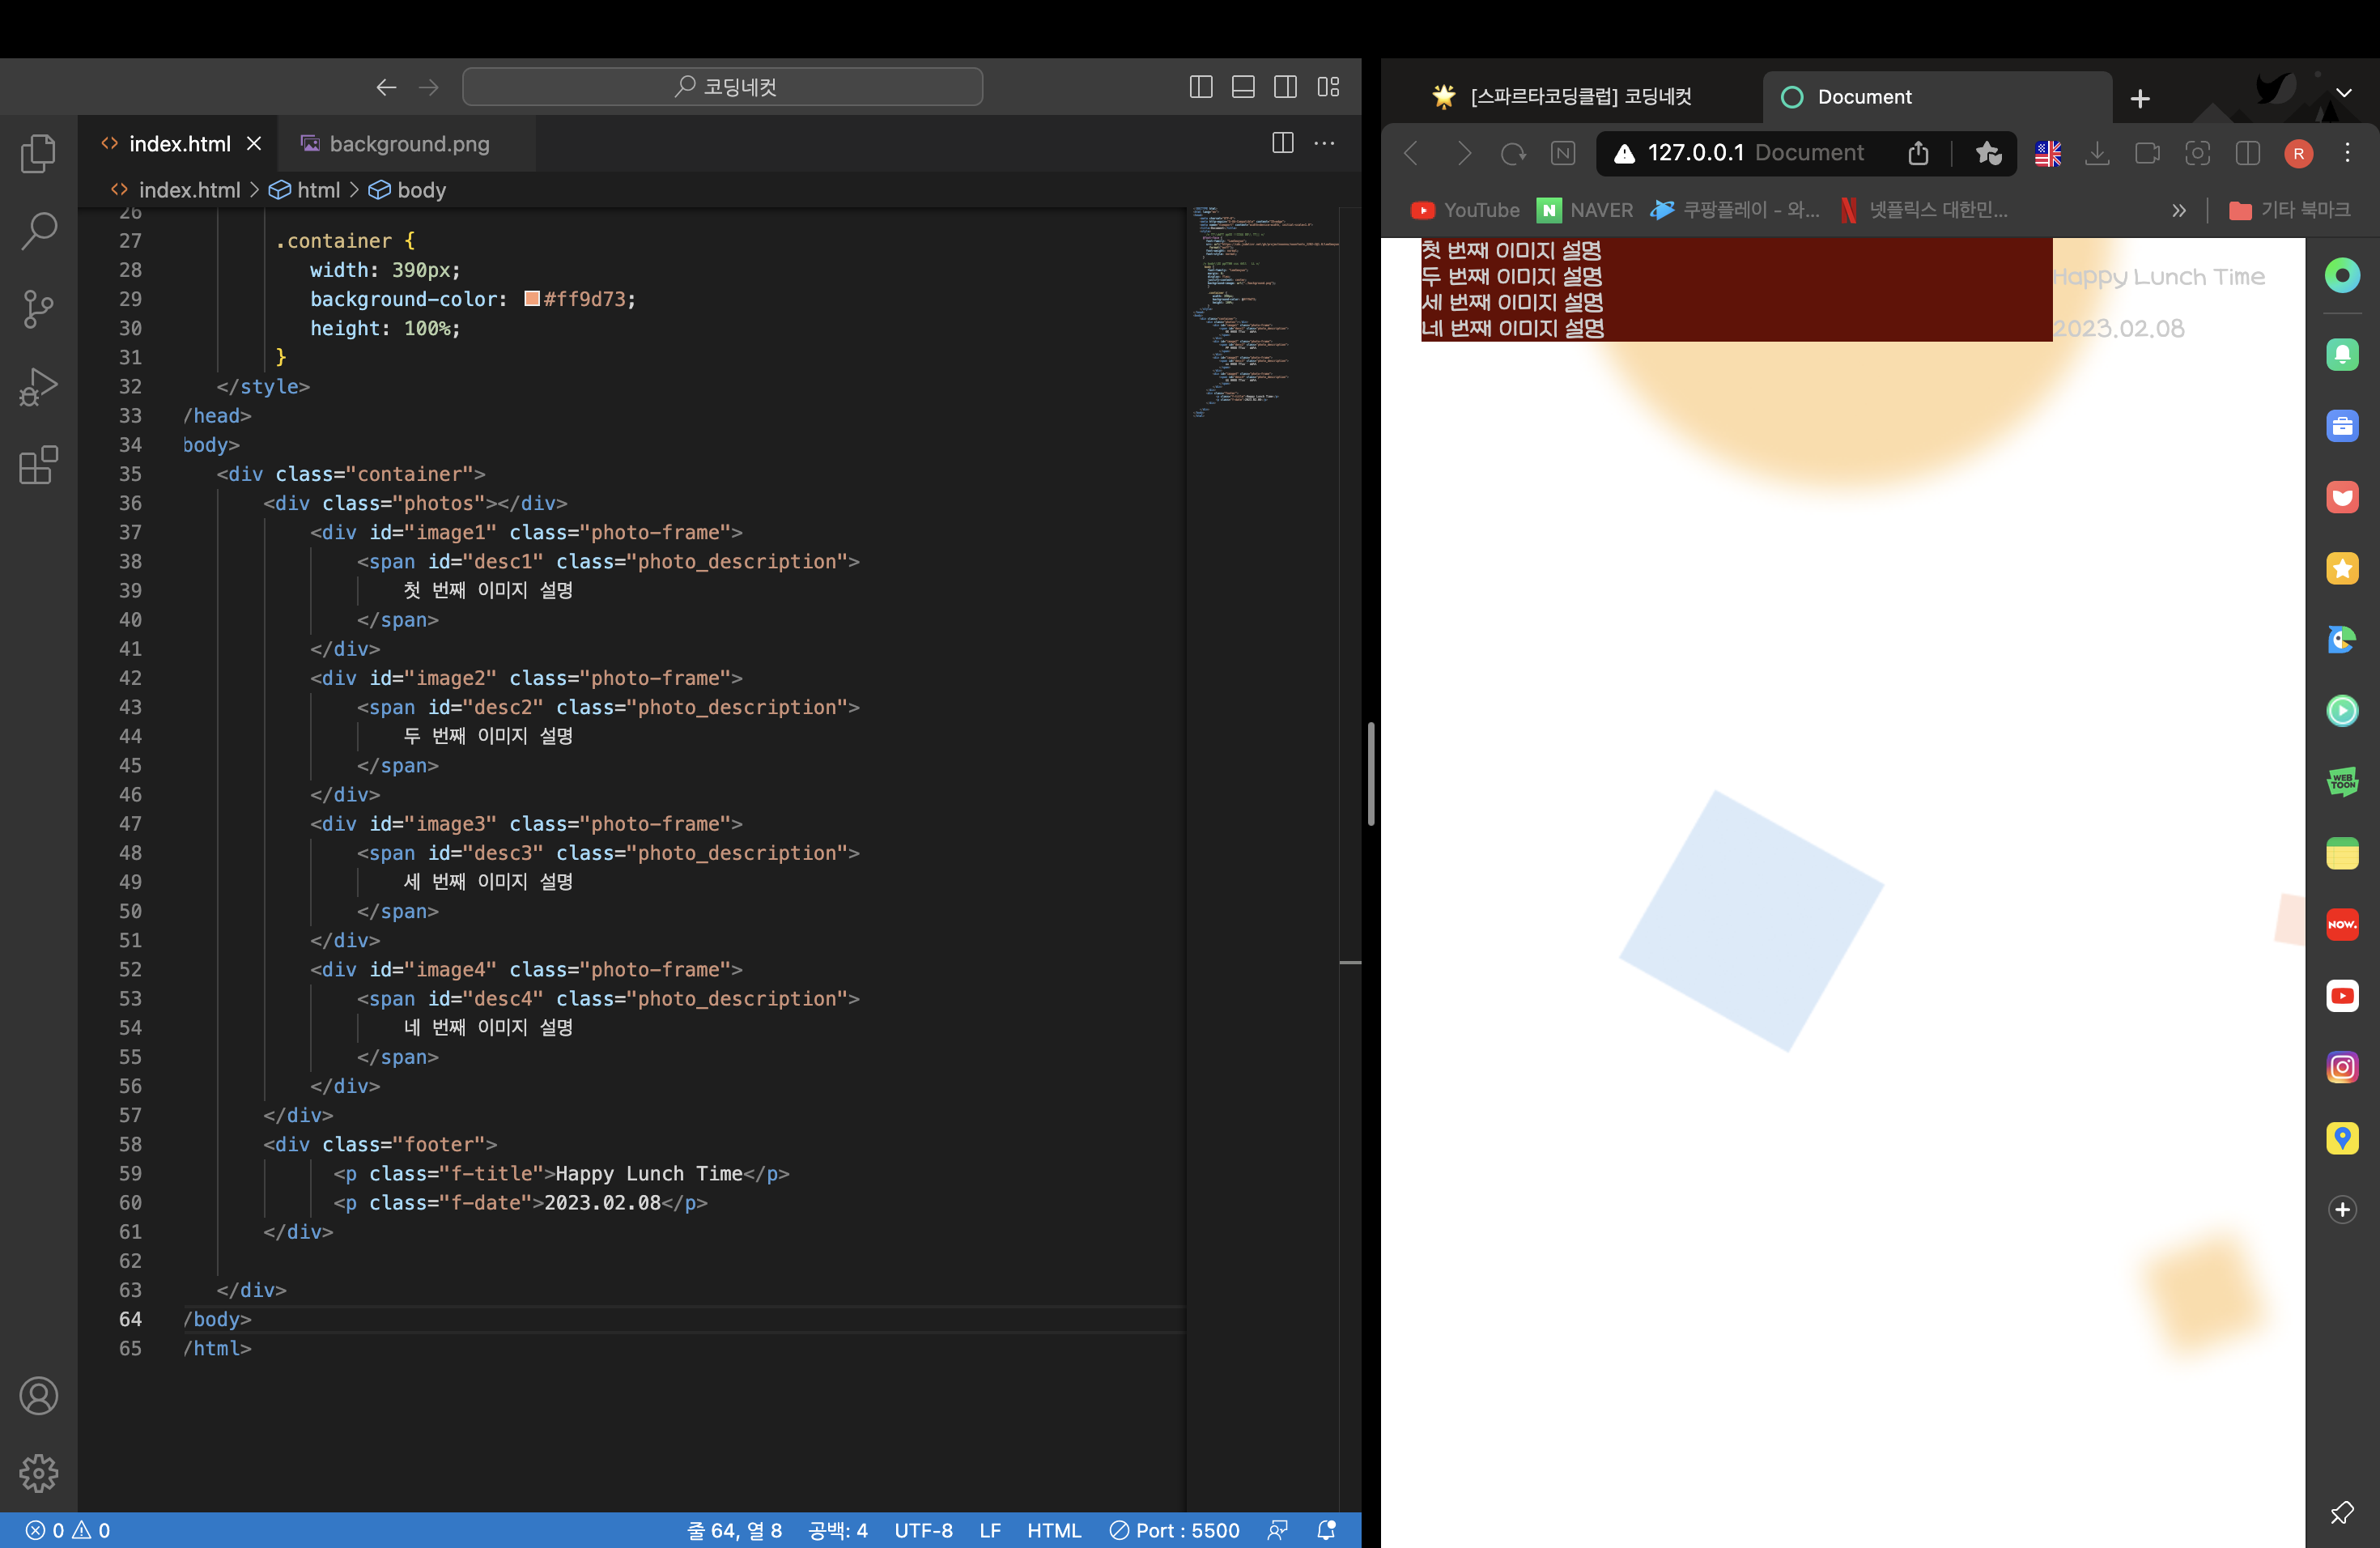Share the current browser page

coord(1918,153)
